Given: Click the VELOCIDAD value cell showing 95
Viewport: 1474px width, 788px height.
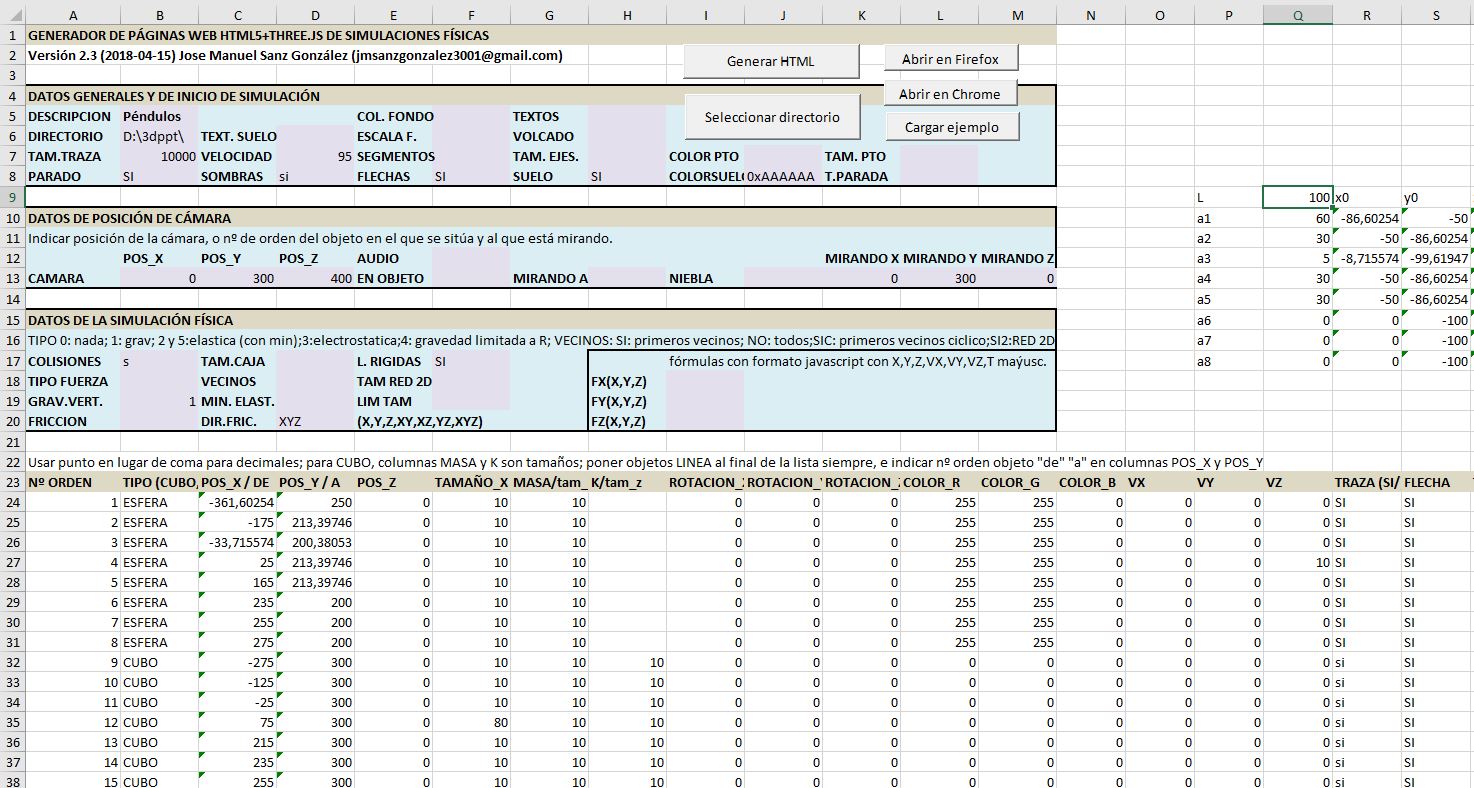Looking at the screenshot, I should (x=315, y=156).
